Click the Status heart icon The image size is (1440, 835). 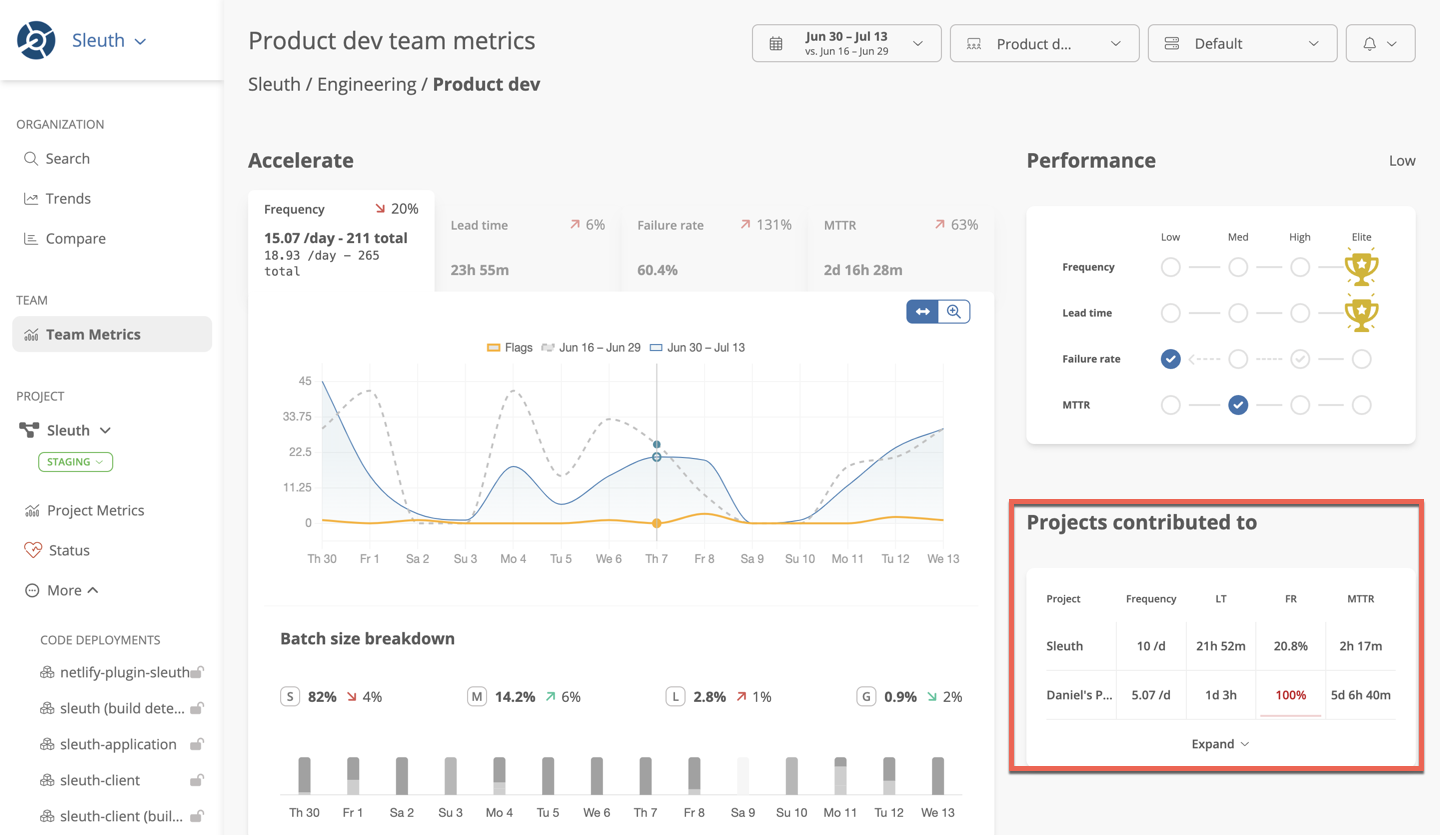(32, 550)
